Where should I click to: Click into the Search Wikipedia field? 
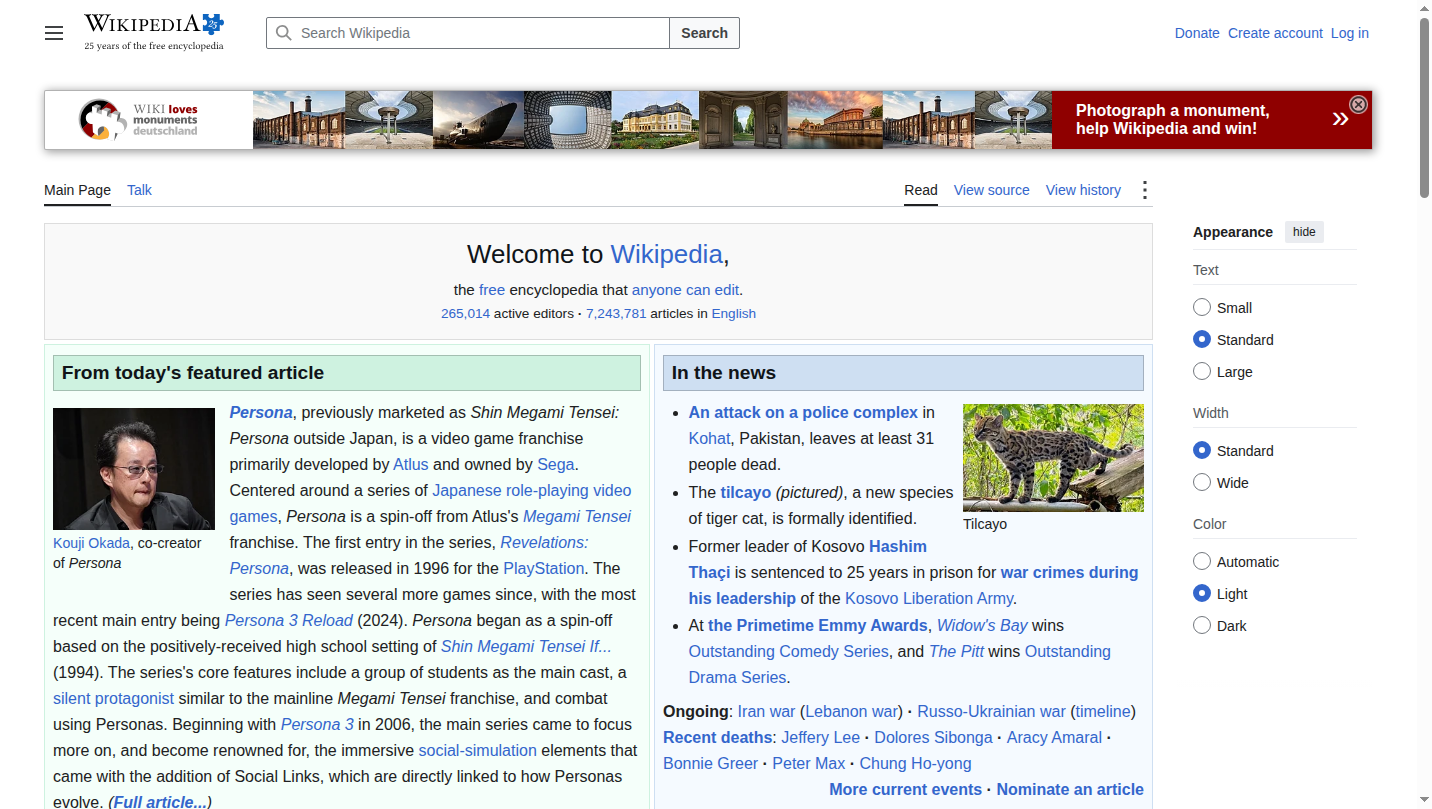(x=468, y=33)
